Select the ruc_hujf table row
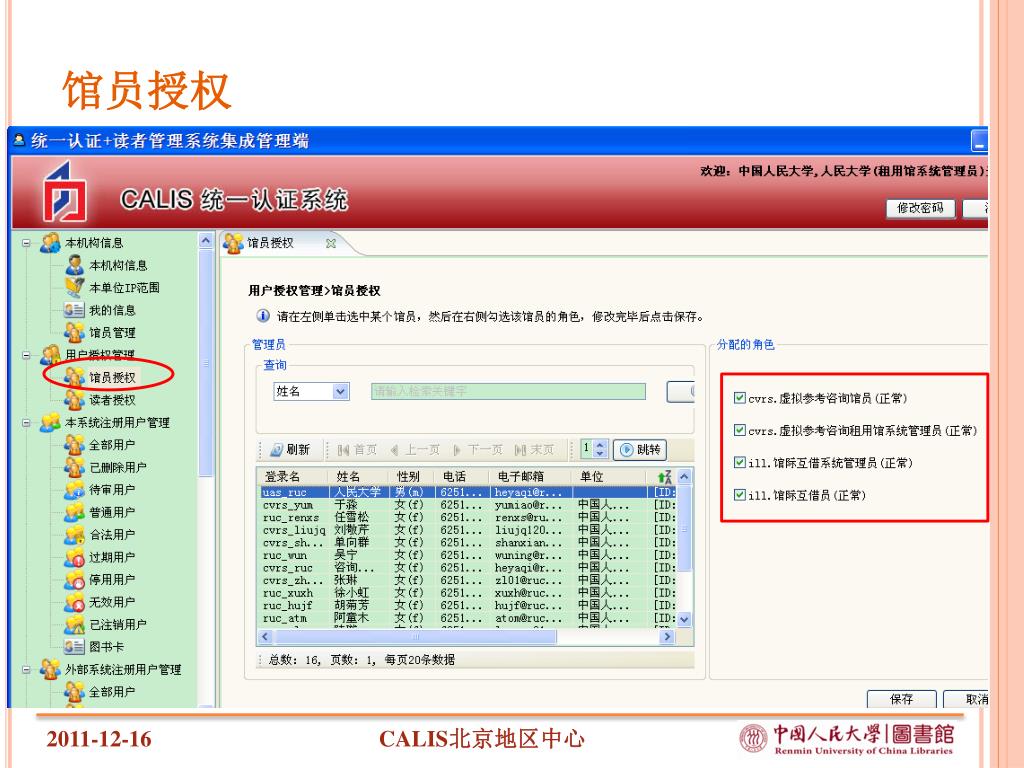Viewport: 1024px width, 768px height. tap(468, 605)
